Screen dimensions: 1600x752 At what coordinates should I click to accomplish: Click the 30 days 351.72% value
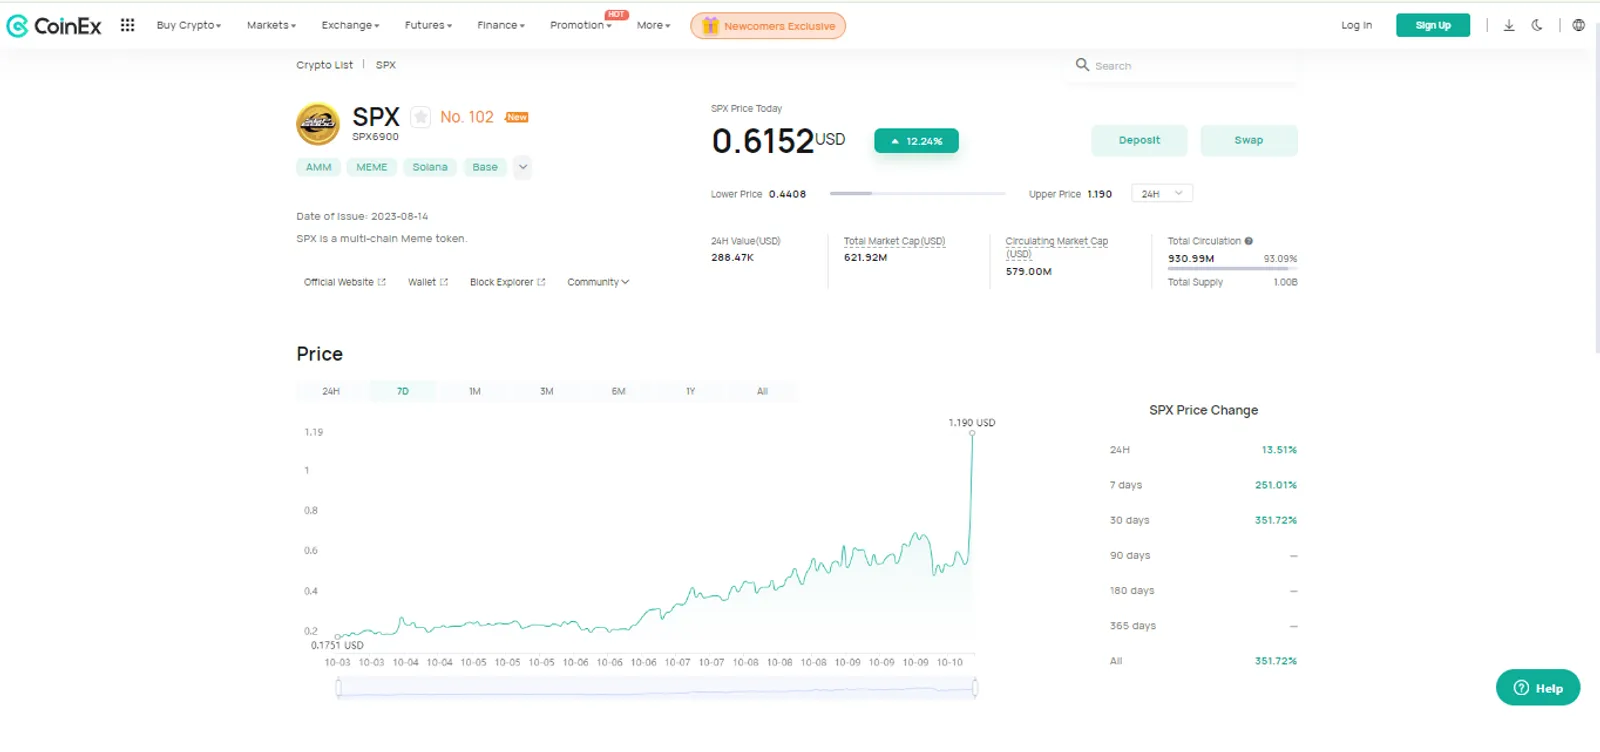tap(1276, 520)
